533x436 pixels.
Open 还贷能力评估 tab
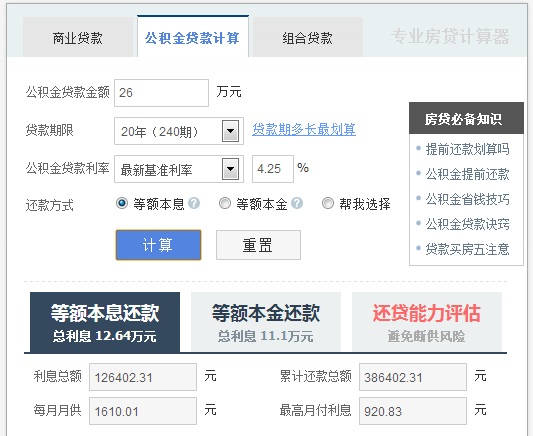point(427,322)
